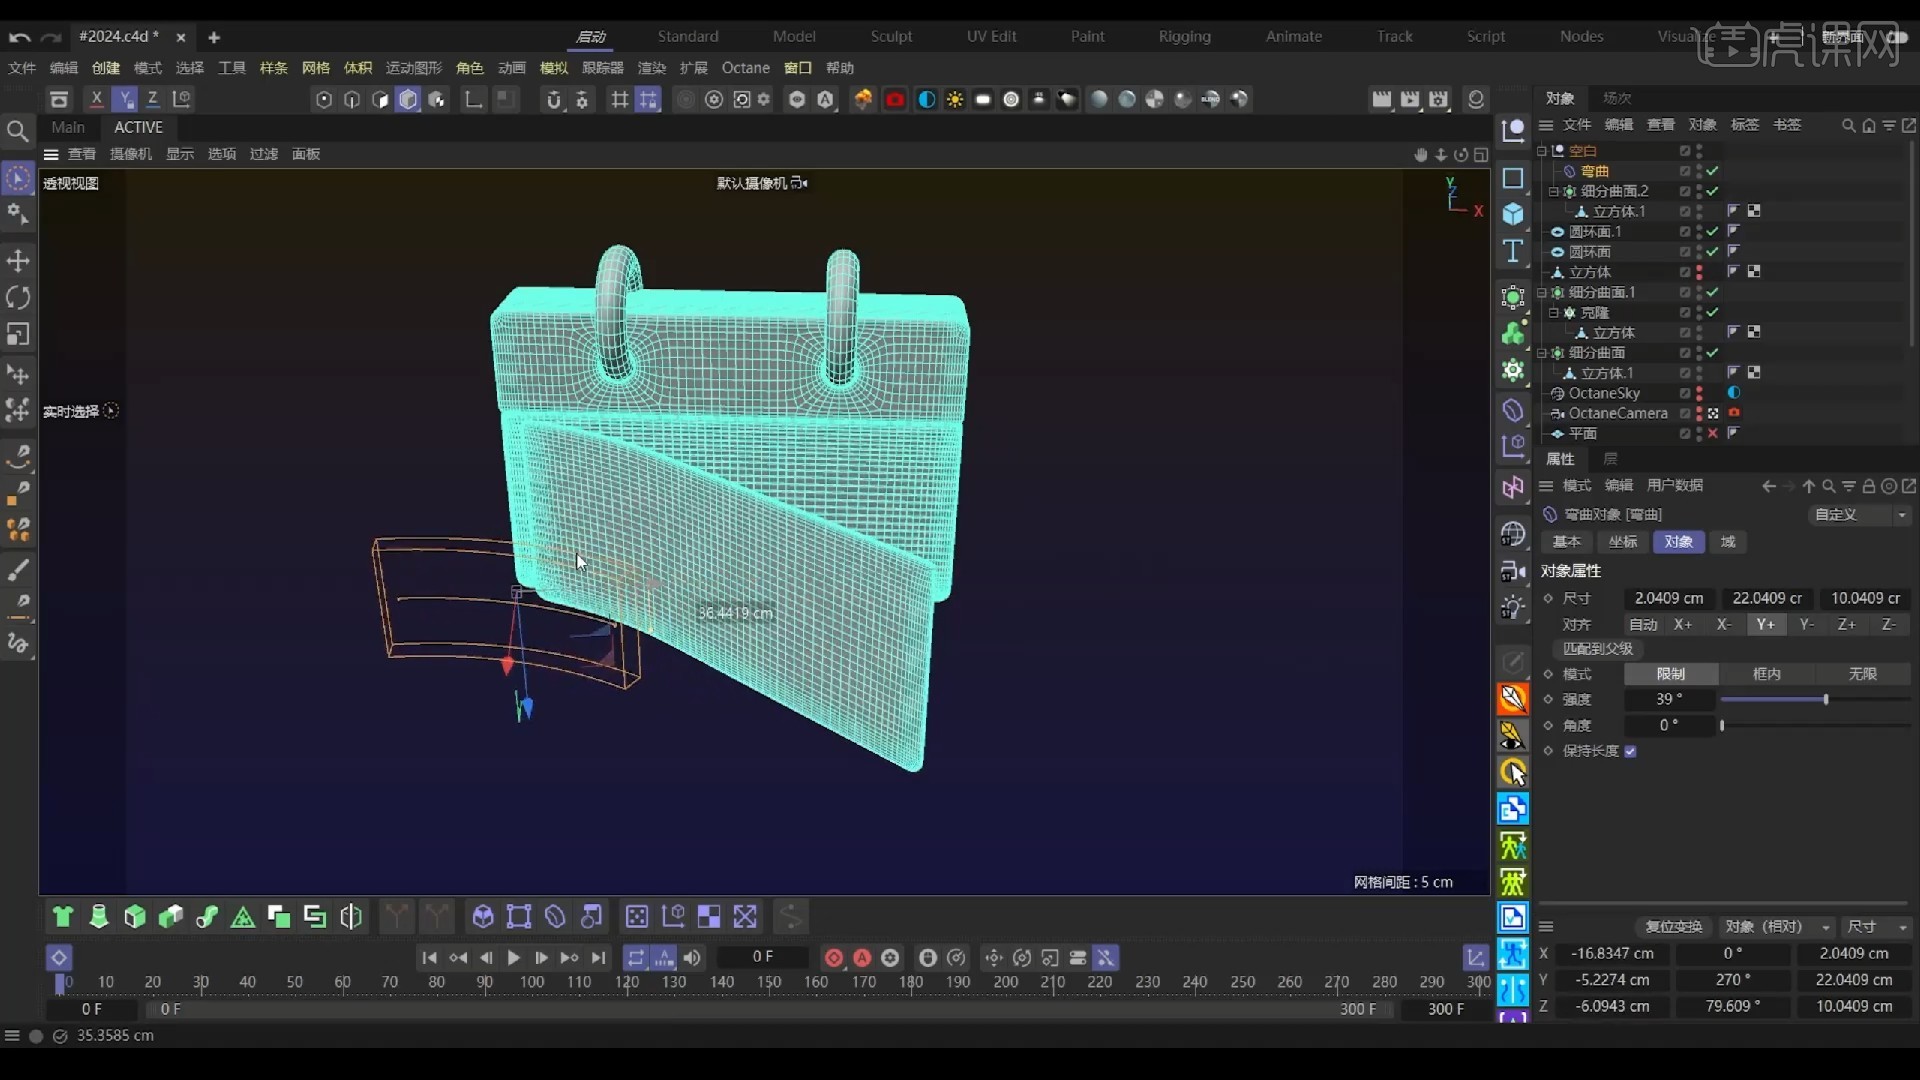Click the Octane sun light icon

(x=955, y=100)
